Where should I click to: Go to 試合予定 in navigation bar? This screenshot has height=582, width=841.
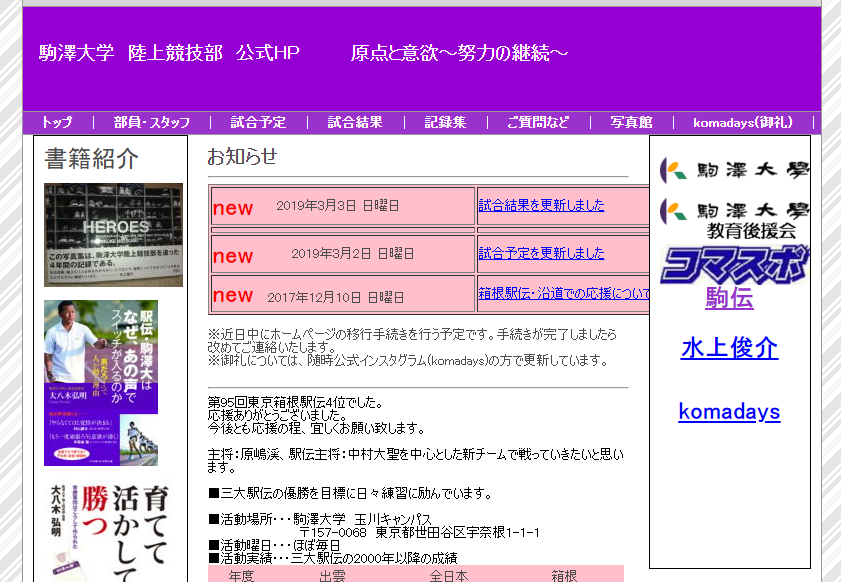click(x=258, y=122)
